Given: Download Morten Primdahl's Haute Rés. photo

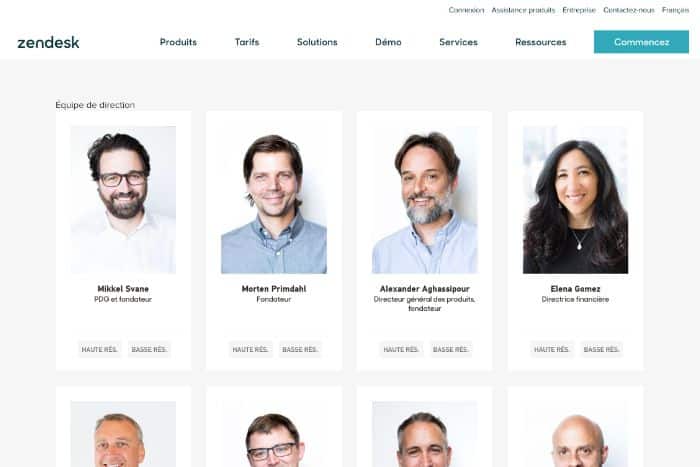Looking at the screenshot, I should [250, 349].
